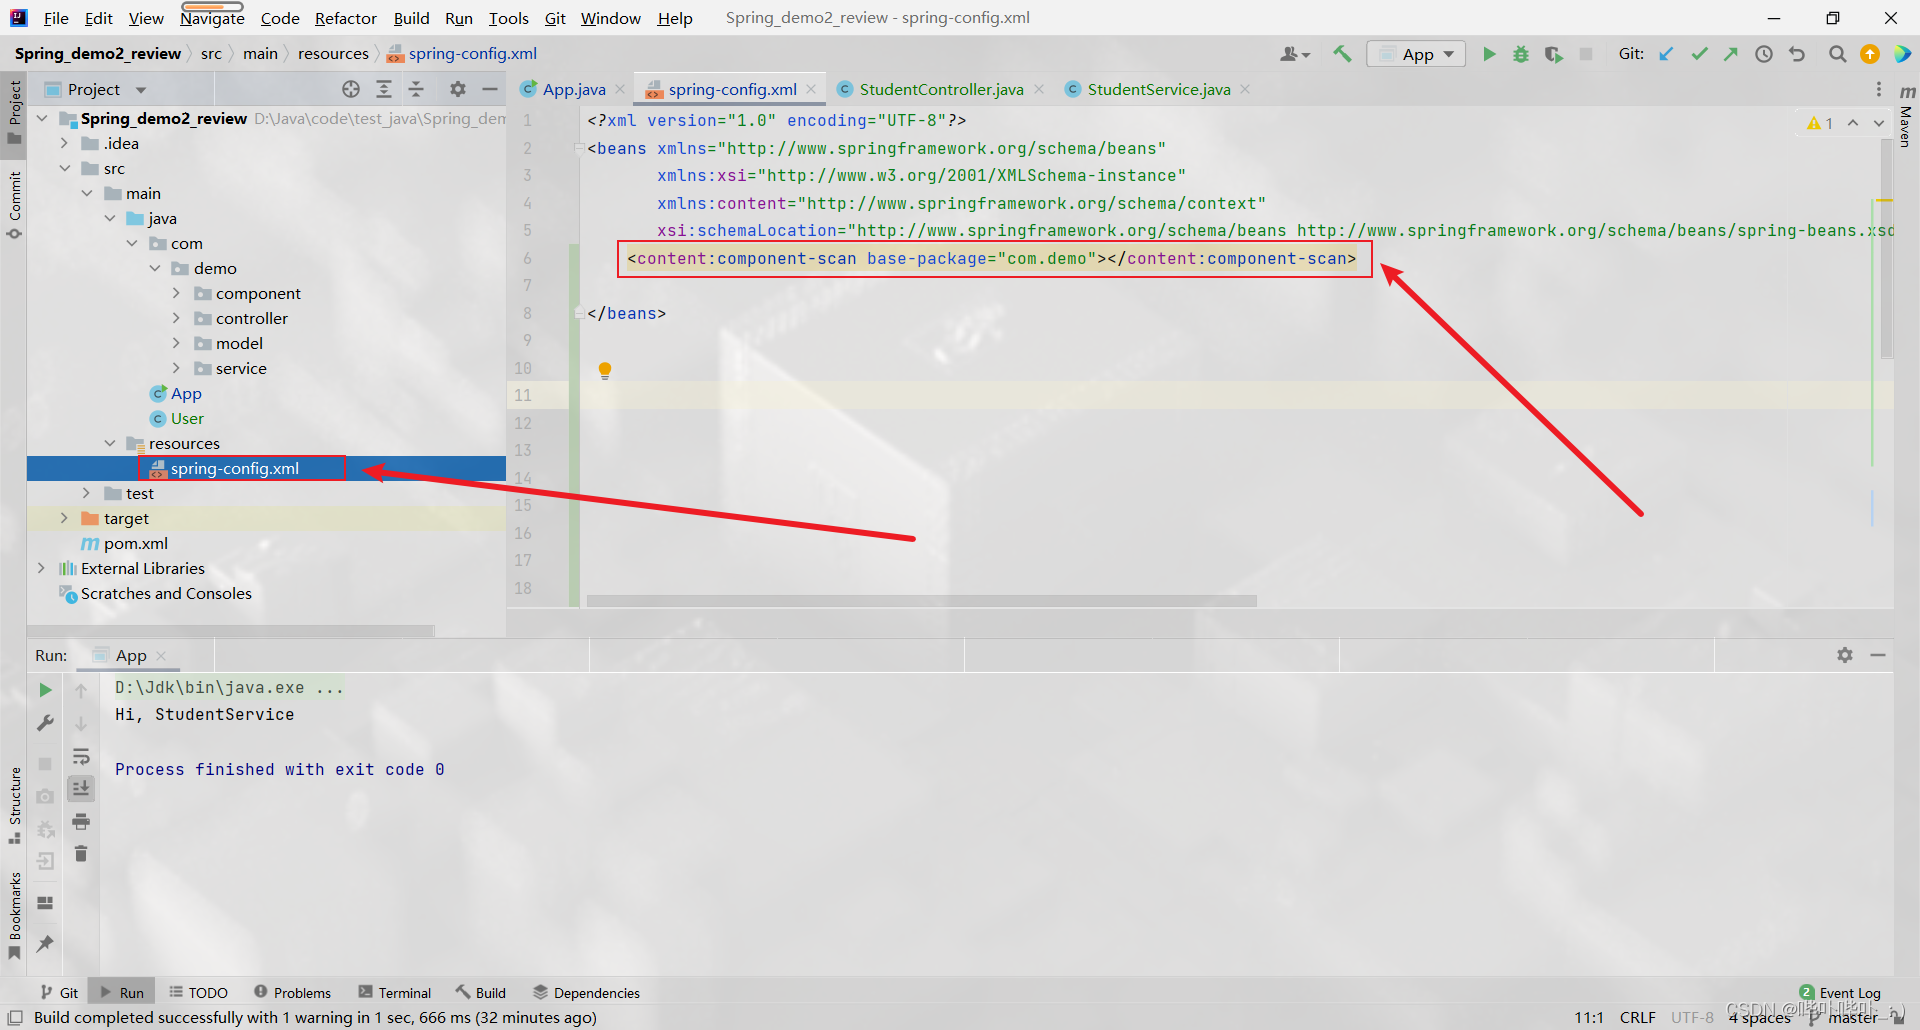Run the App configuration with green play button

click(1488, 54)
